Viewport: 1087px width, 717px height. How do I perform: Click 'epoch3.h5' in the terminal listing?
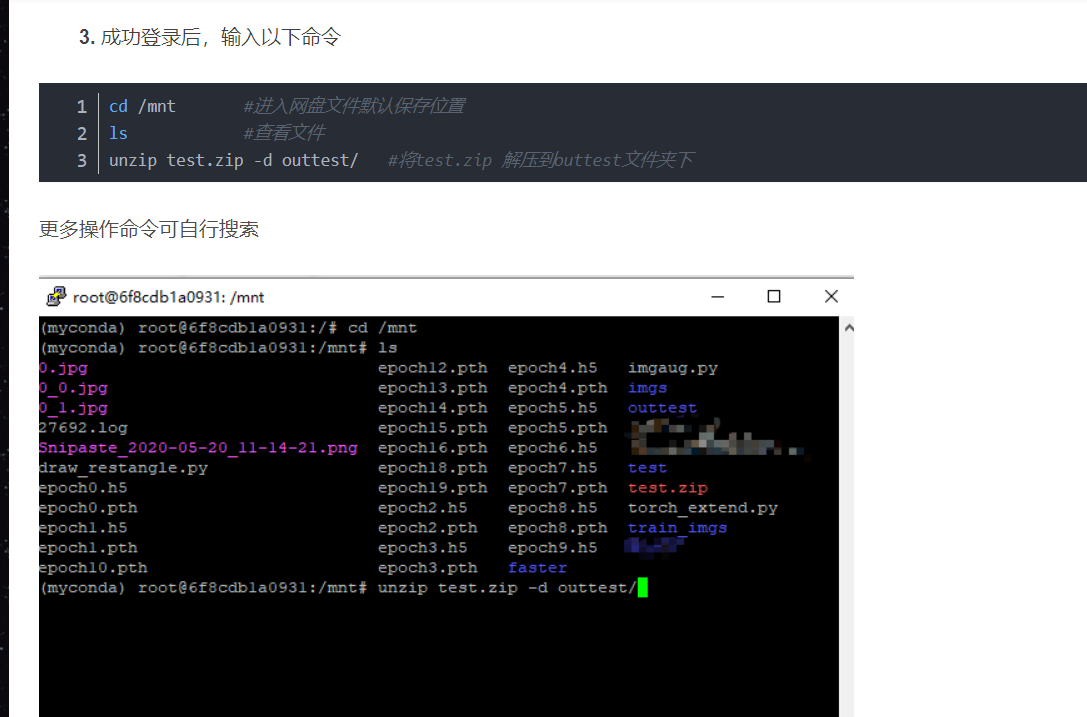point(423,548)
